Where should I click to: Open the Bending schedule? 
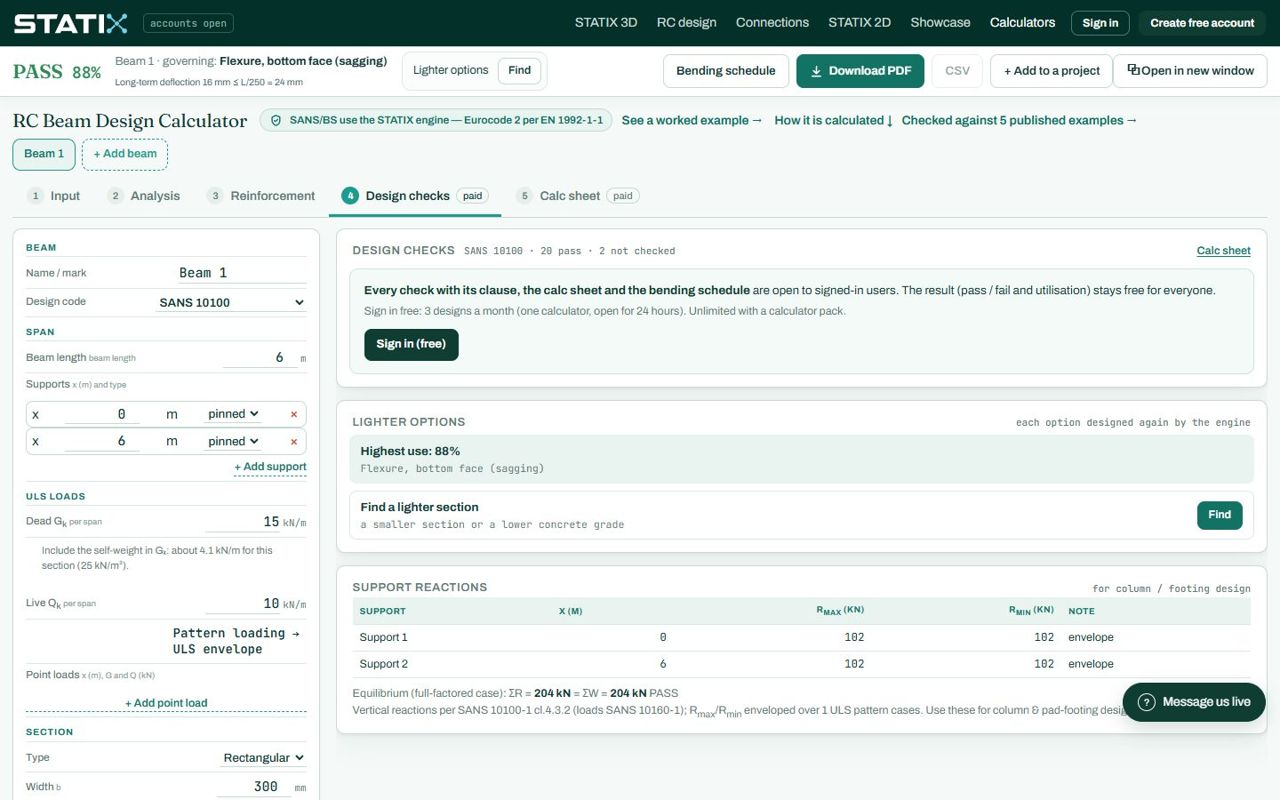tap(726, 71)
